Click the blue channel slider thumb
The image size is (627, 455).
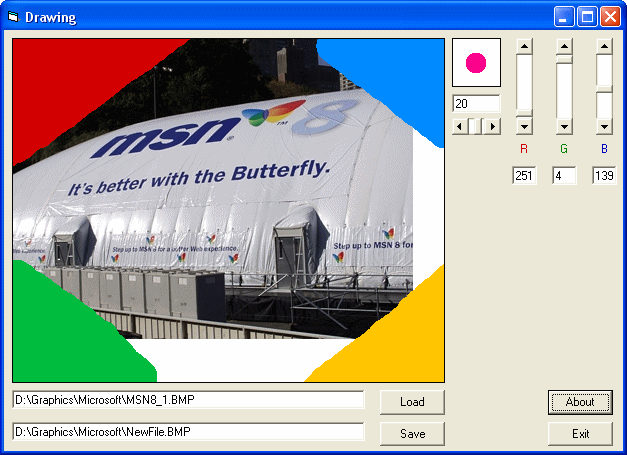pos(604,89)
